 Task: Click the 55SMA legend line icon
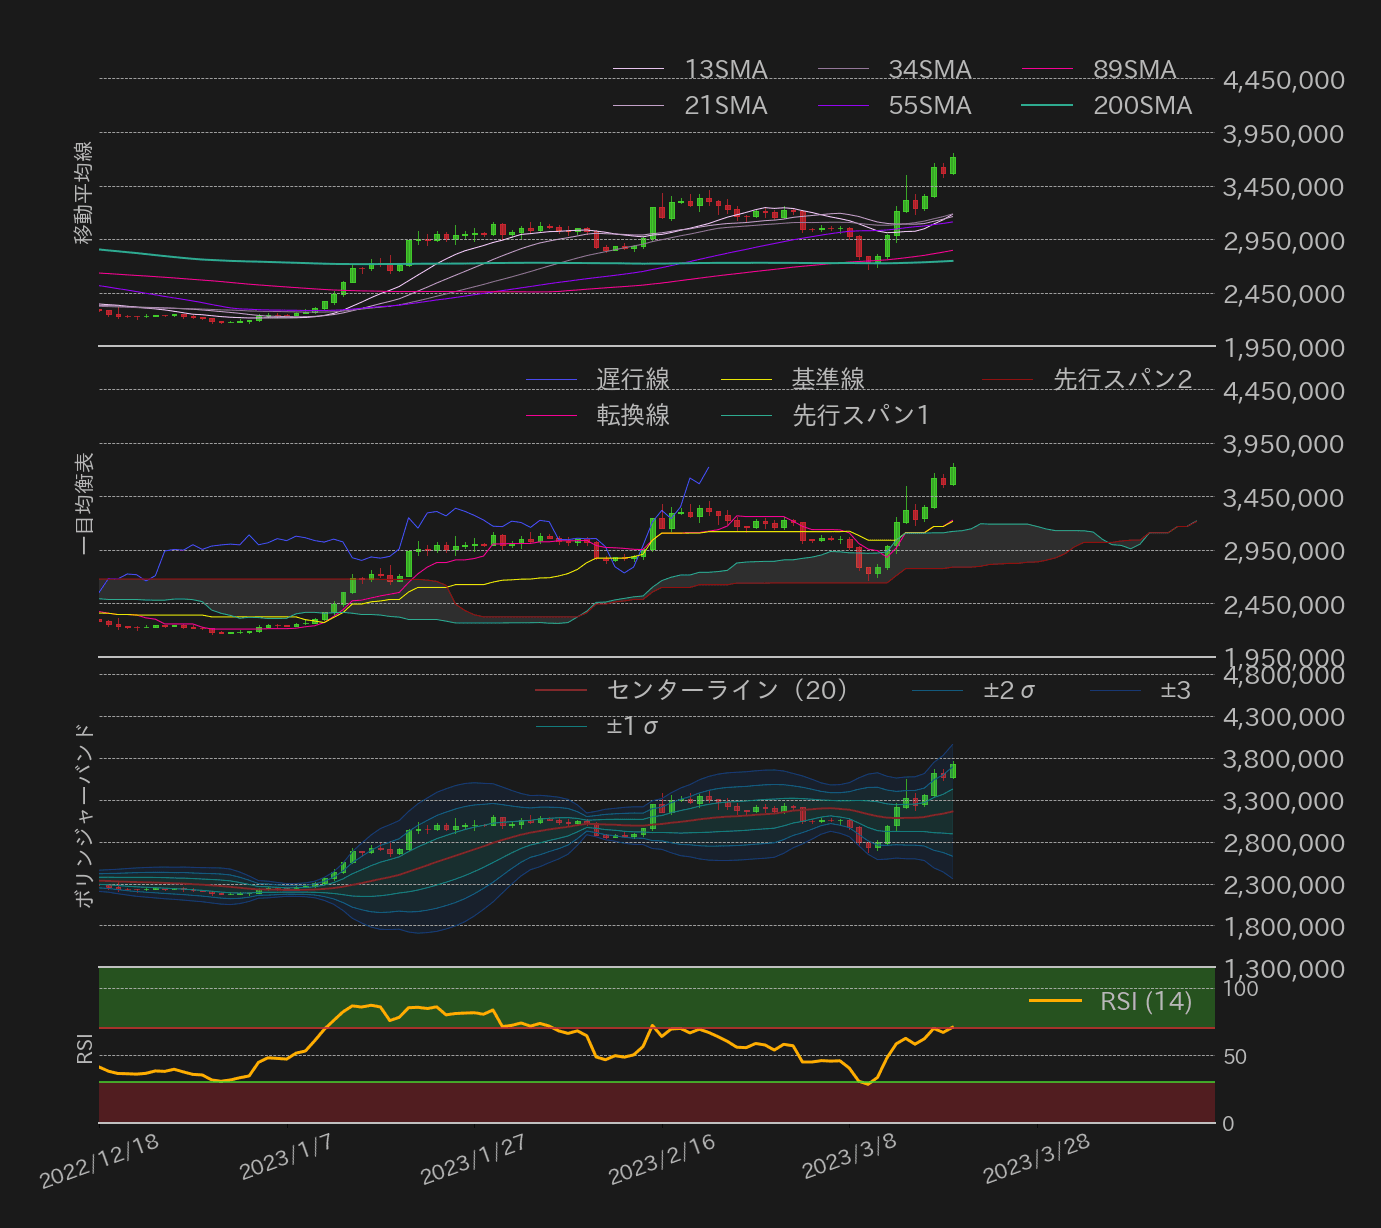pyautogui.click(x=843, y=105)
